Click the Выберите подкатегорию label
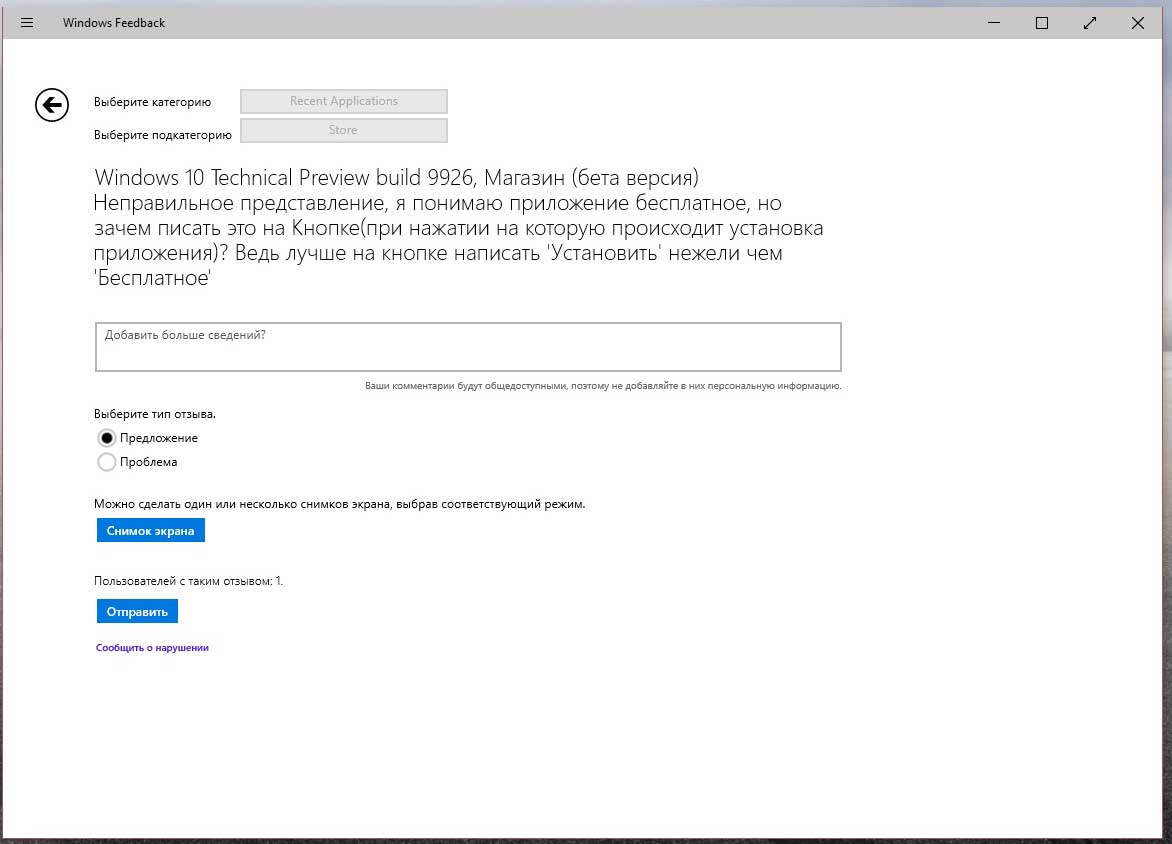The image size is (1172, 844). (x=162, y=135)
